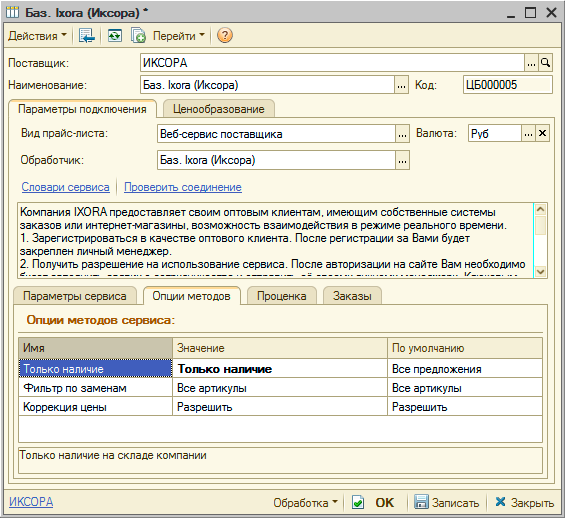The width and height of the screenshot is (565, 518).
Task: Click the Проверить соединение link
Action: [183, 187]
